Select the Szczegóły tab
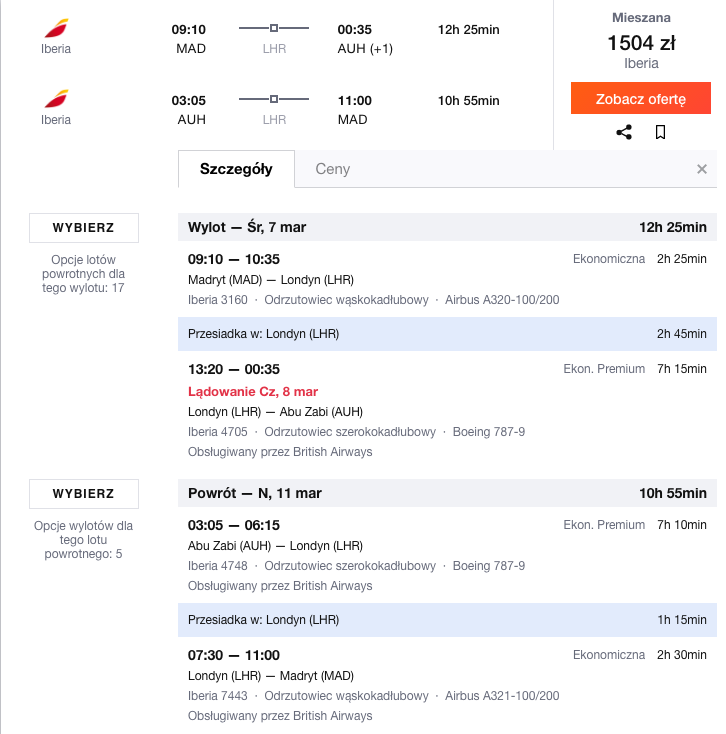The height and width of the screenshot is (734, 726). coord(236,169)
